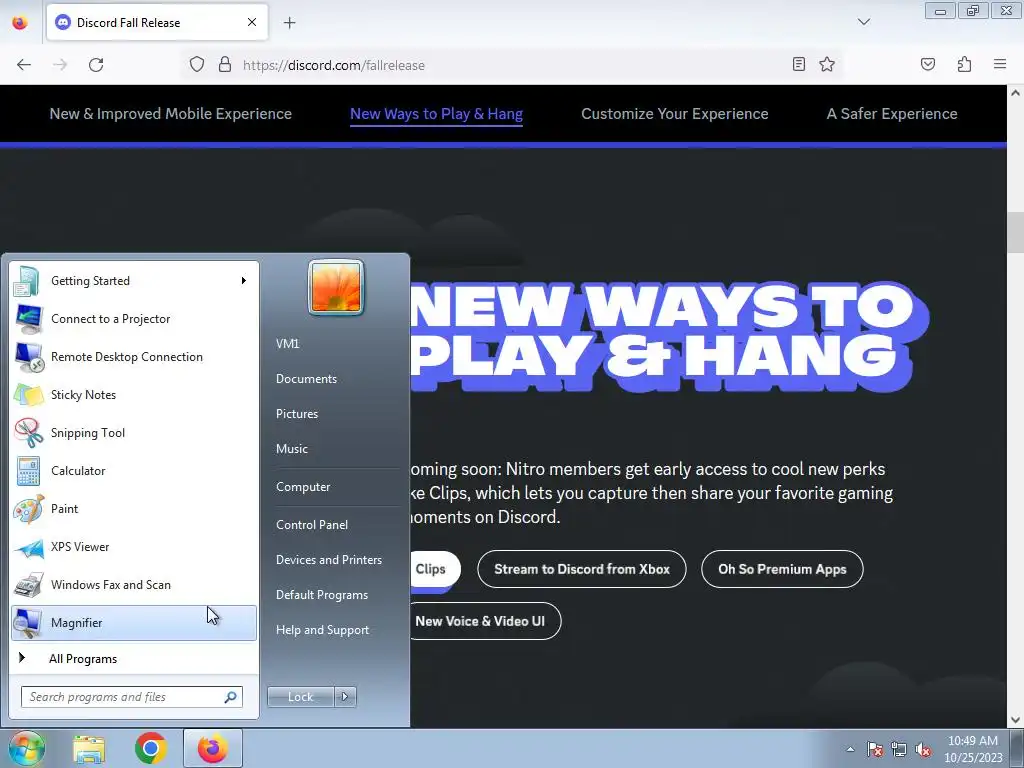Click New Voice & Video UI button
1024x768 pixels.
(x=485, y=621)
